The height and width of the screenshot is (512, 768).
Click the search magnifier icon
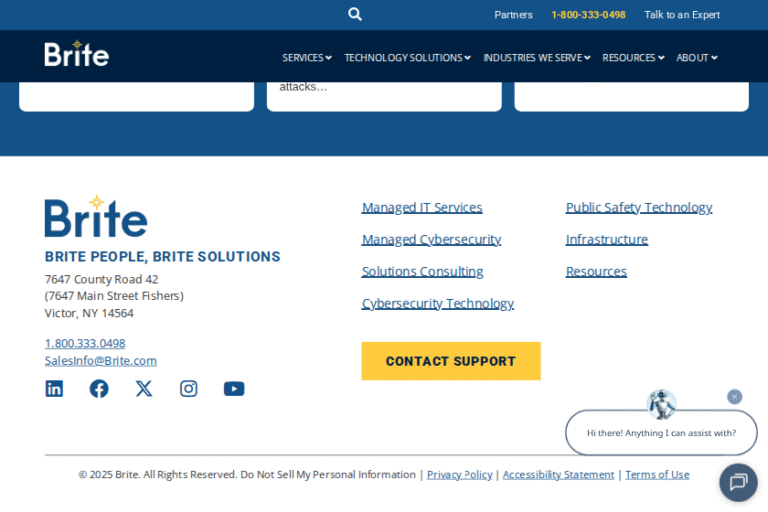click(355, 14)
